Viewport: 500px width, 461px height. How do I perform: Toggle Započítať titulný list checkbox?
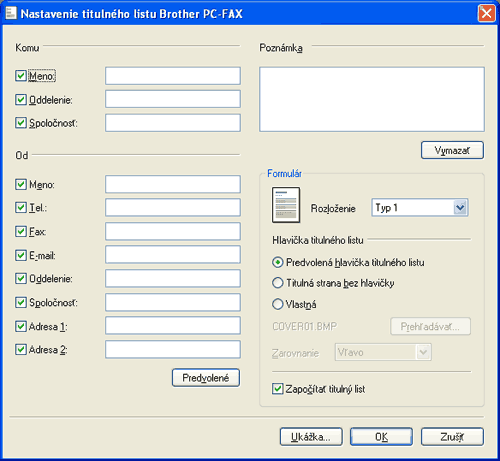pyautogui.click(x=277, y=389)
